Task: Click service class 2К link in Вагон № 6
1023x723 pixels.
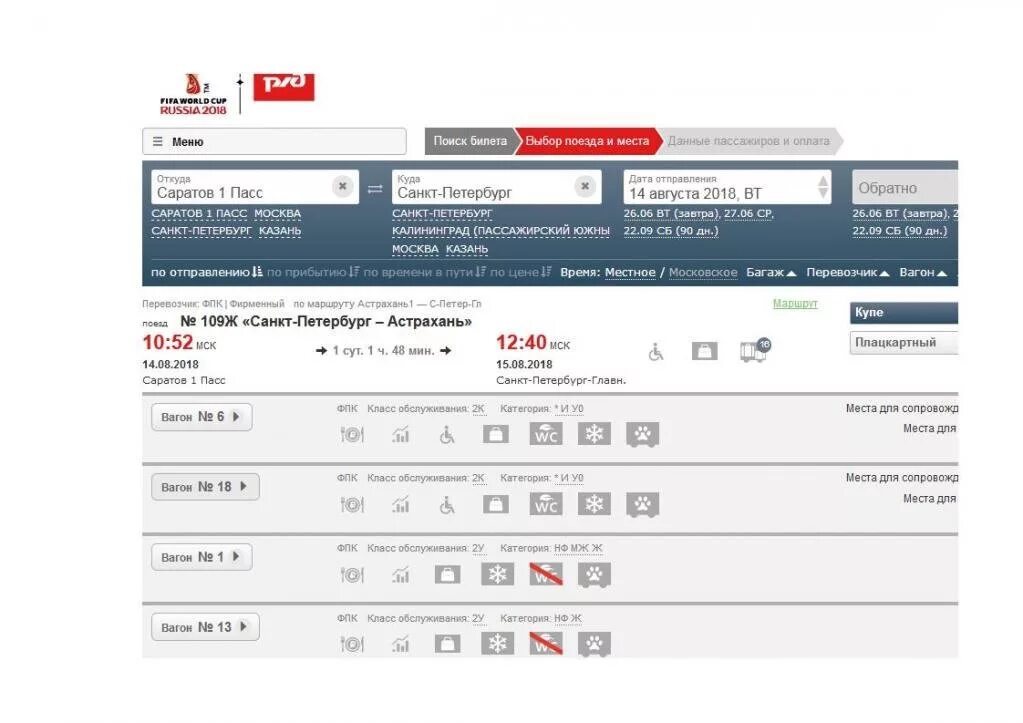Action: 478,408
